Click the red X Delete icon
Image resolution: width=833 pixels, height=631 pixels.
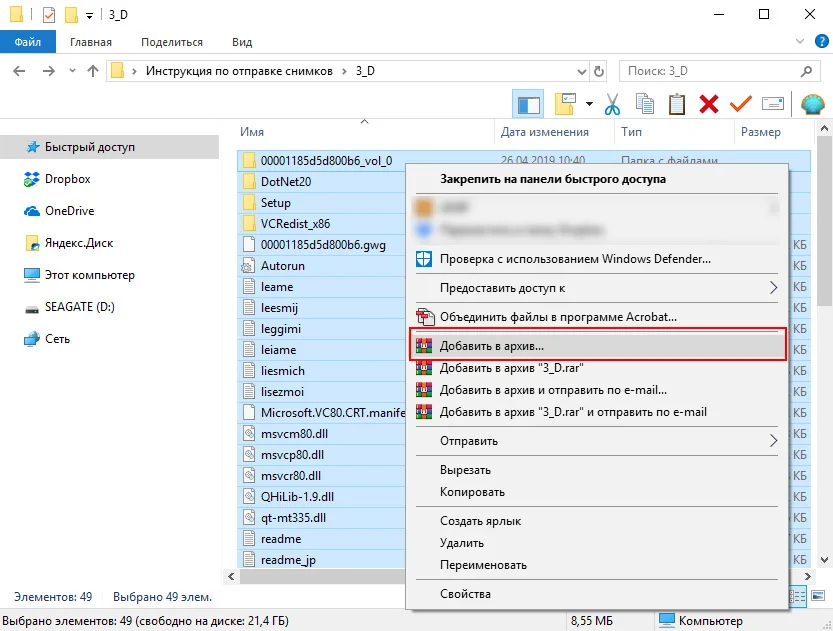tap(709, 104)
